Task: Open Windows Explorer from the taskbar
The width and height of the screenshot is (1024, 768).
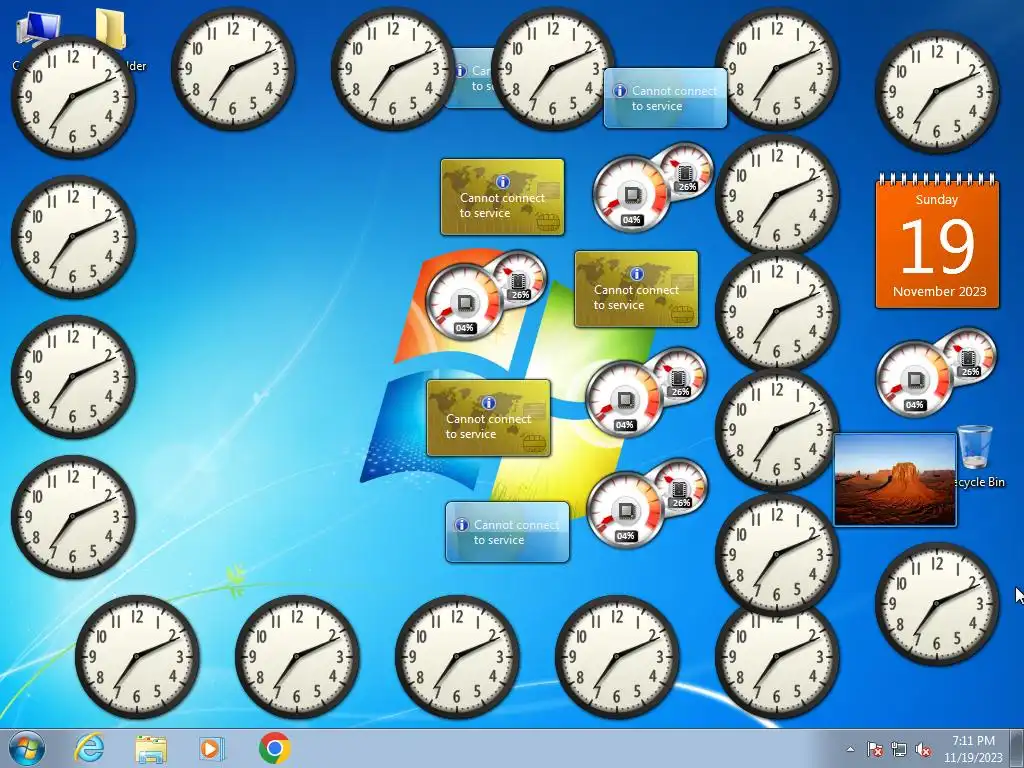Action: click(151, 749)
